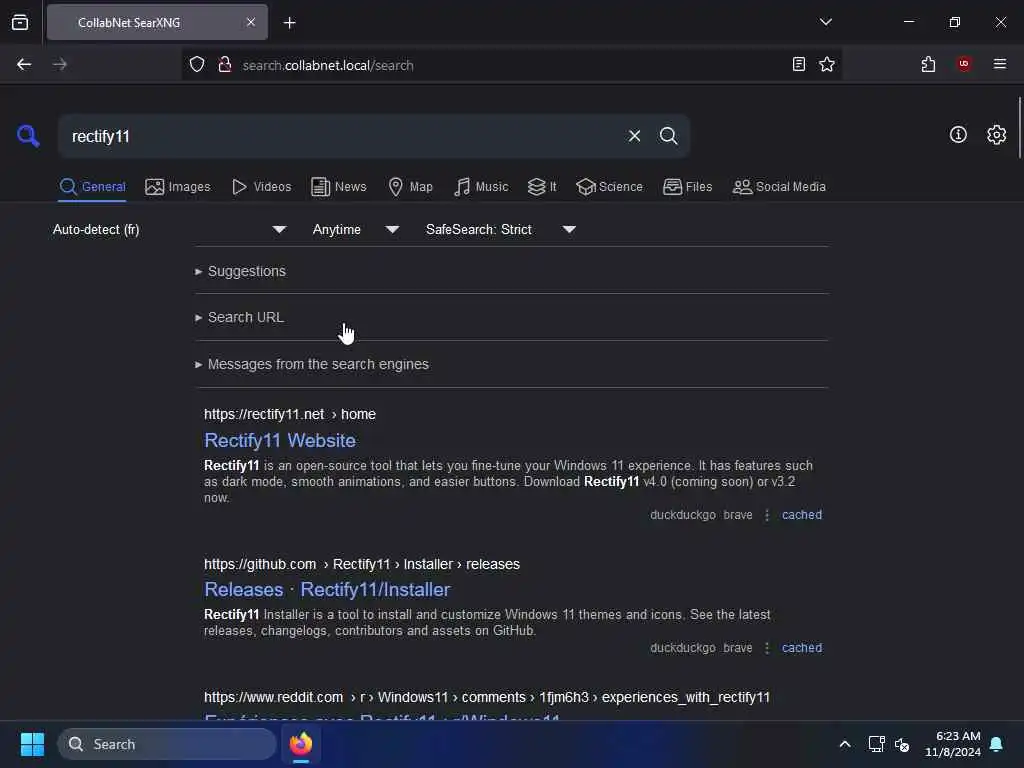Viewport: 1024px width, 768px height.
Task: Click the page vertical scrollbar
Action: pyautogui.click(x=1019, y=127)
